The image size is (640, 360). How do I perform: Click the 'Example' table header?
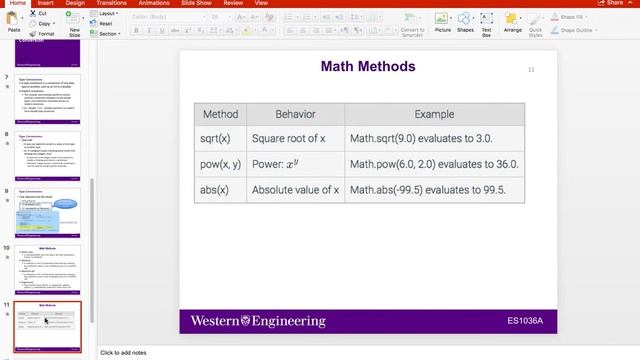(x=434, y=114)
